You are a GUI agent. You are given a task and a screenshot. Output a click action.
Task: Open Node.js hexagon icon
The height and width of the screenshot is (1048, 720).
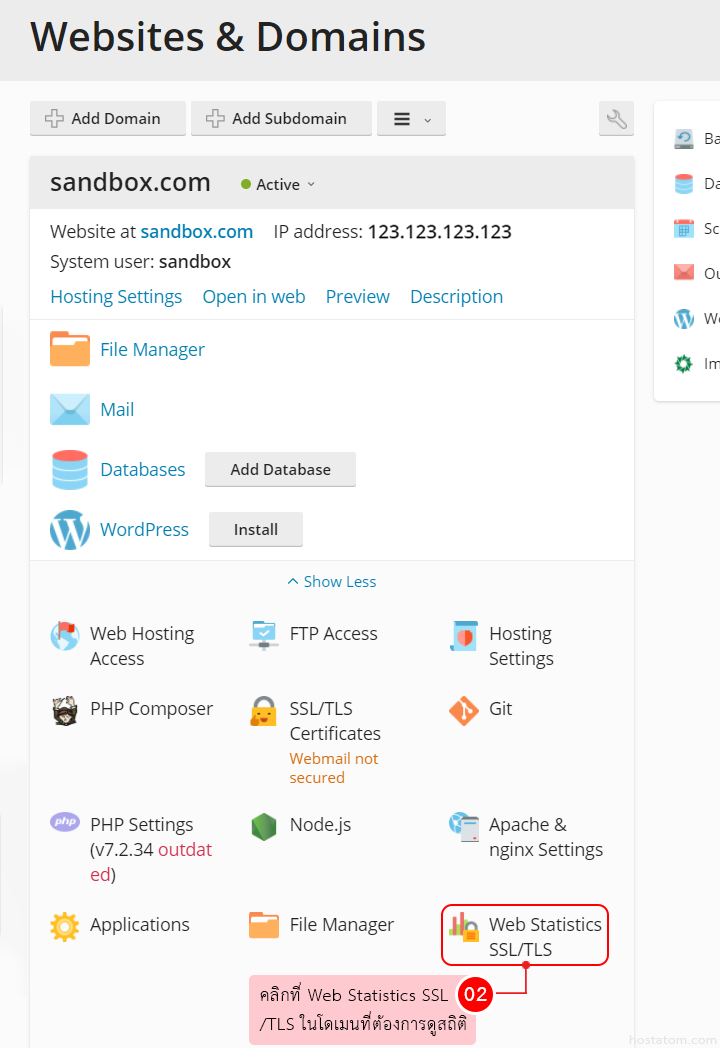[263, 827]
